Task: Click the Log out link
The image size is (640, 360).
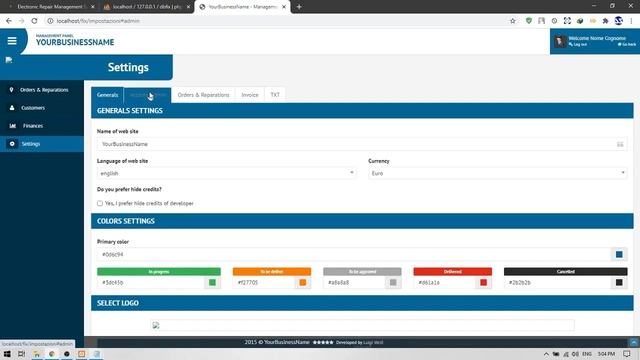Action: (578, 44)
